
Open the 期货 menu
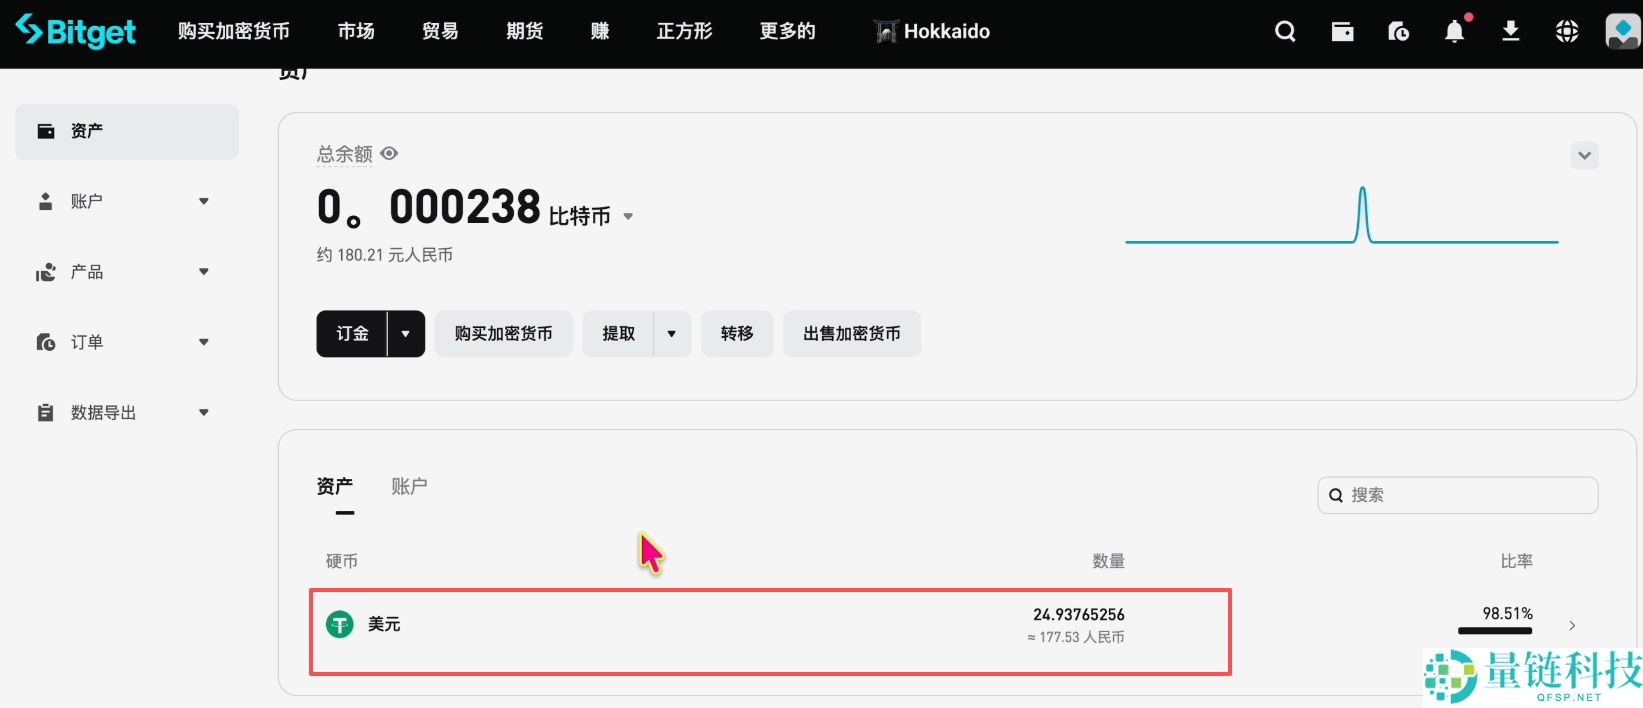pos(525,32)
